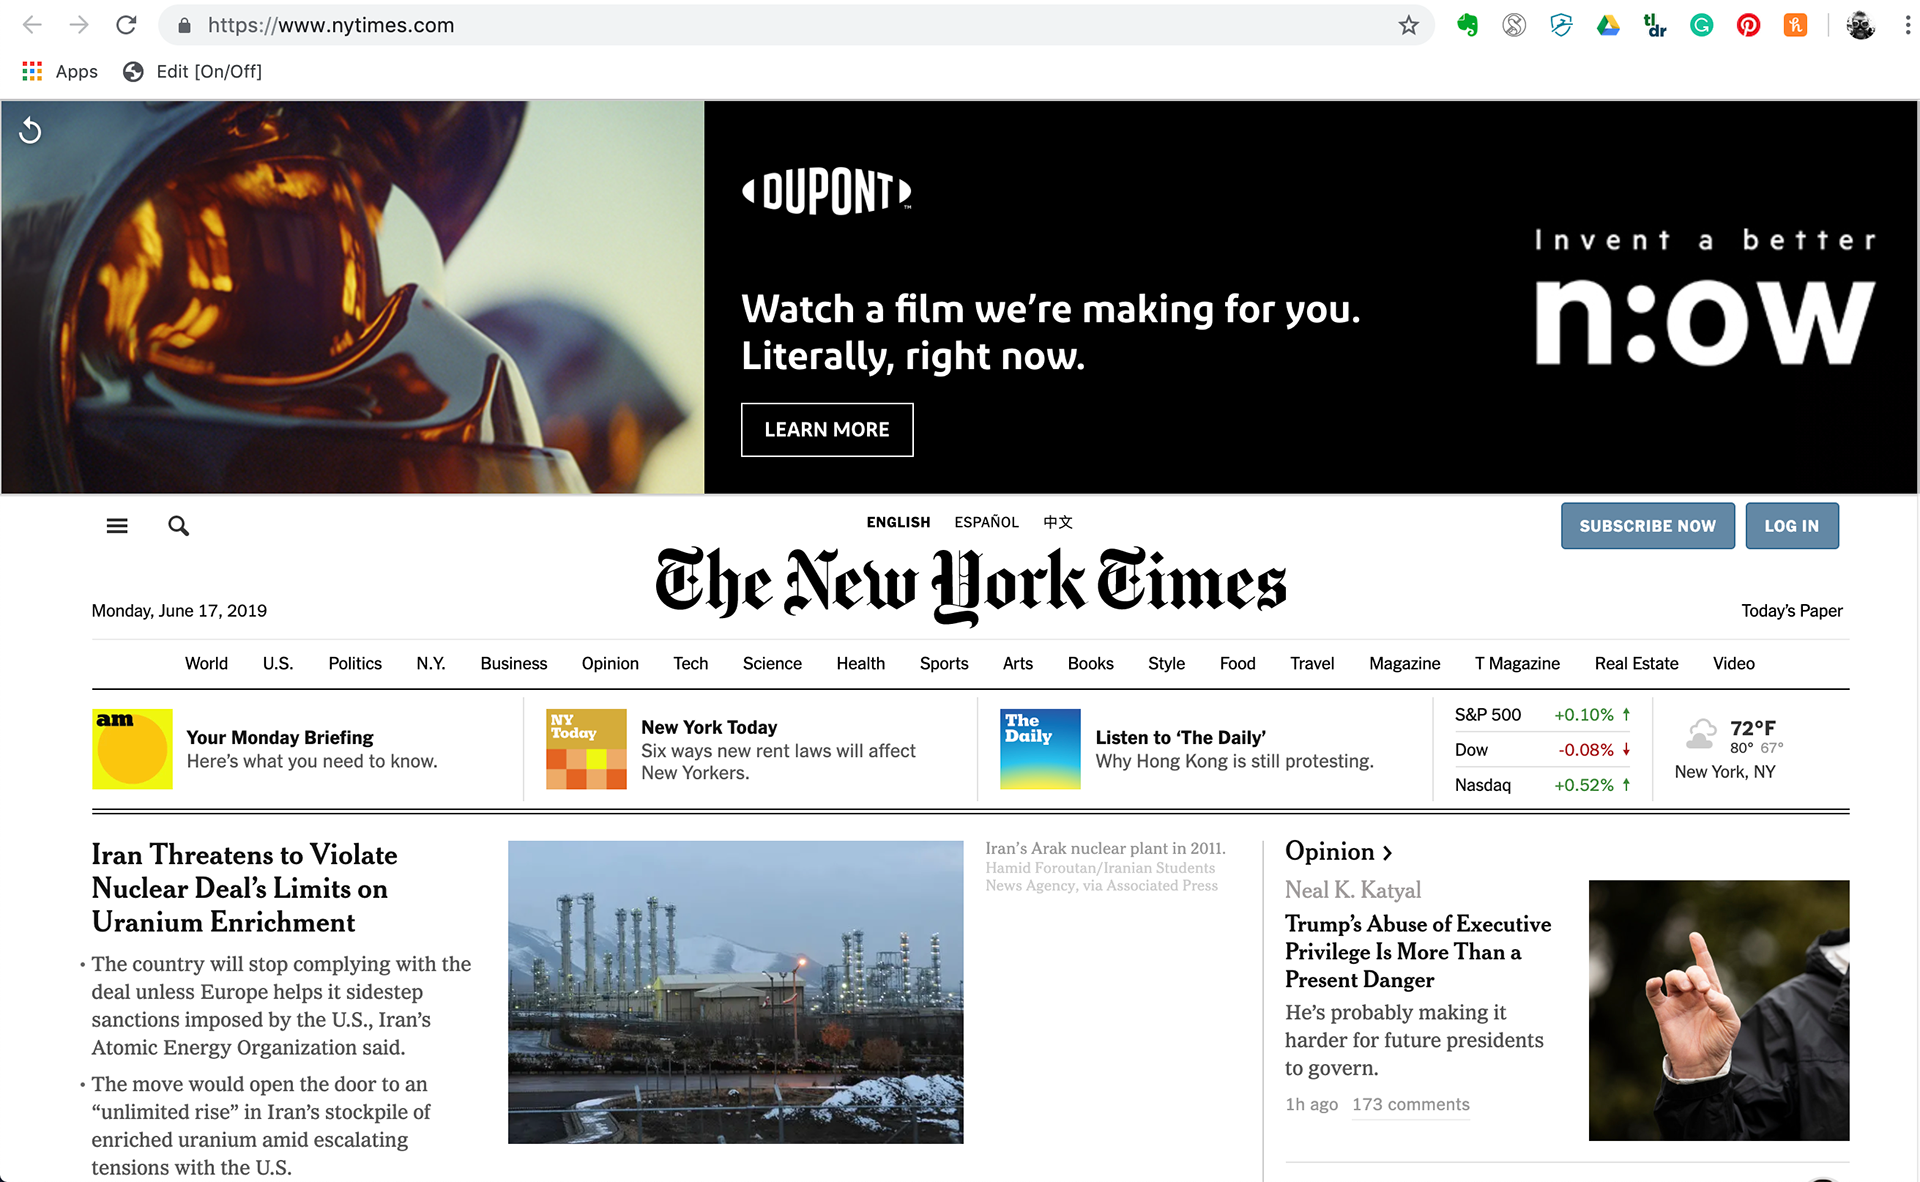The image size is (1920, 1182).
Task: Click the Nasdaq +0.52% row
Action: [x=1542, y=785]
